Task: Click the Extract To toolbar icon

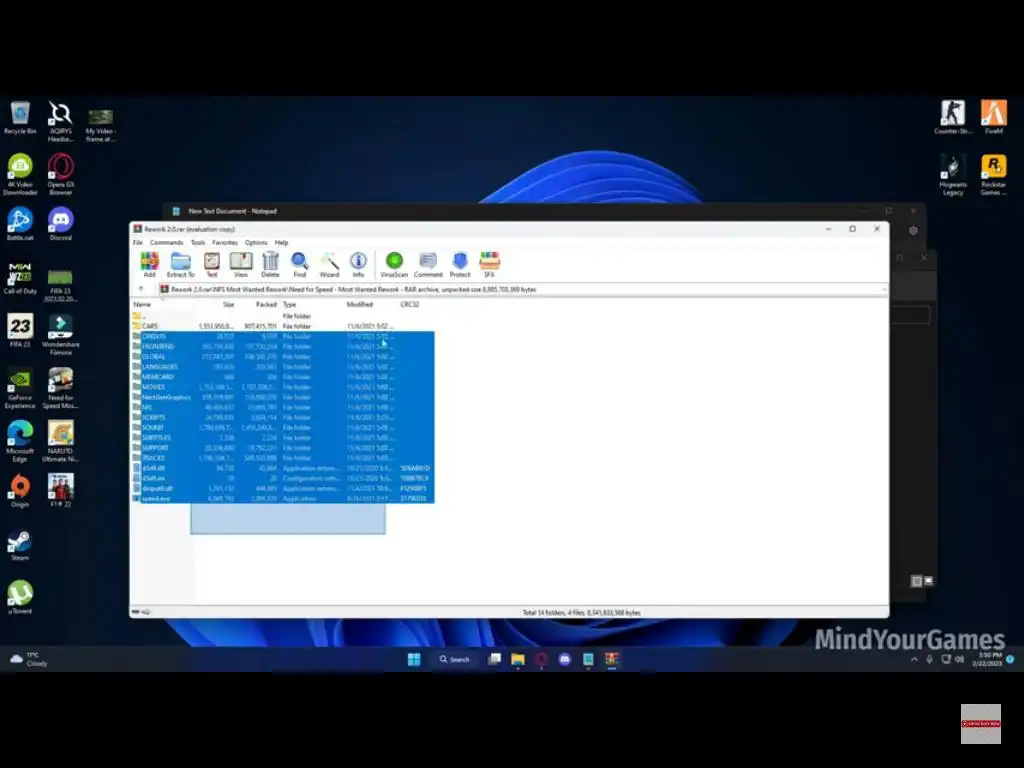Action: 180,264
